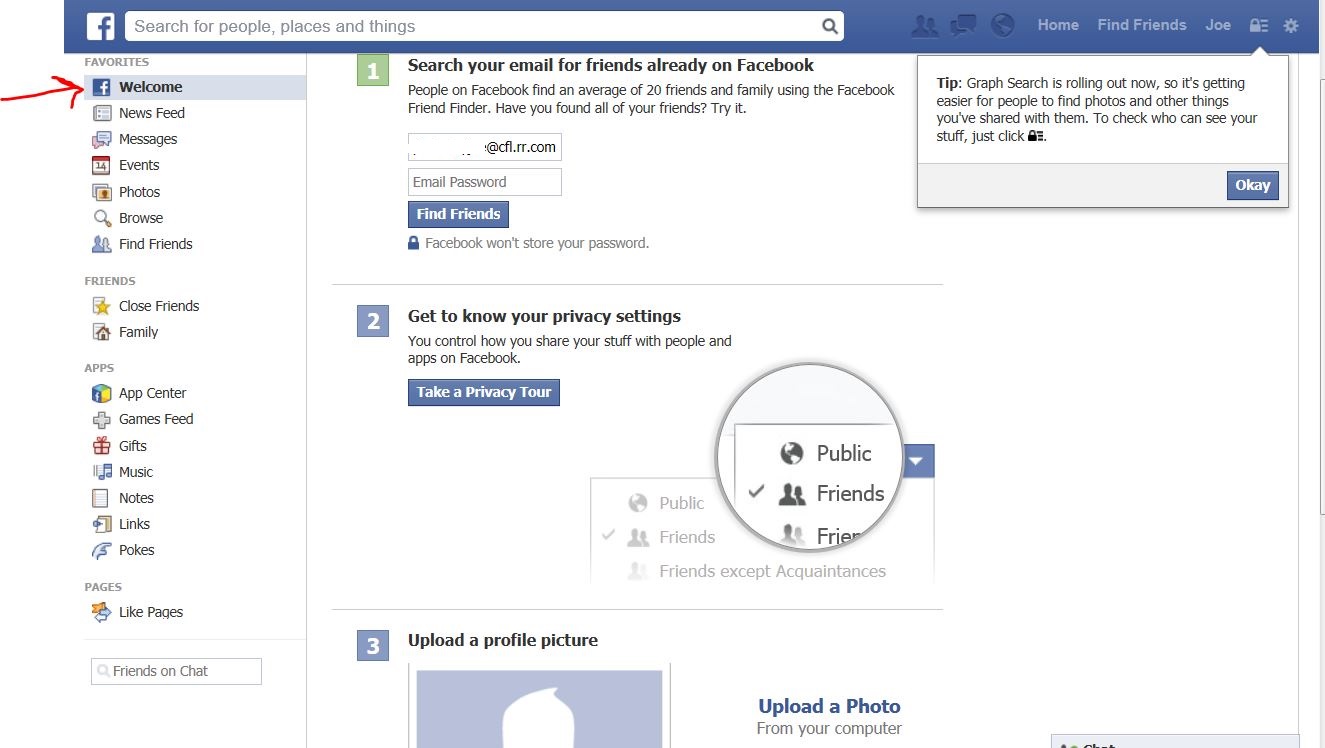Click the Chat bar at bottom right
Screen dimensions: 1325x748
tap(1175, 743)
